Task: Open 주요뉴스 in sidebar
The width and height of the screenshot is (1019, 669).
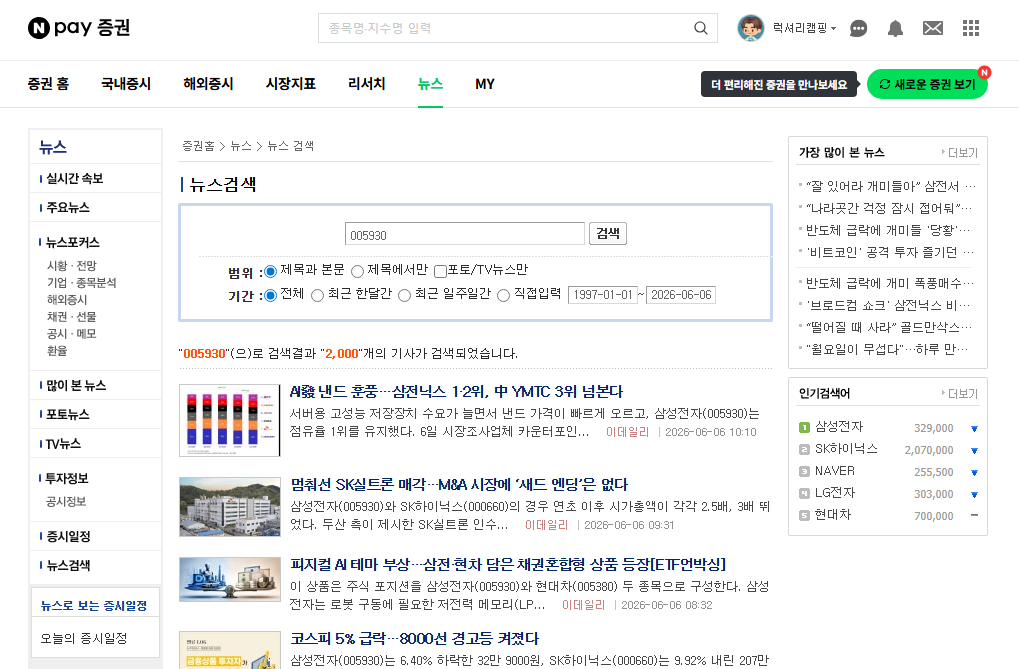Action: click(68, 207)
